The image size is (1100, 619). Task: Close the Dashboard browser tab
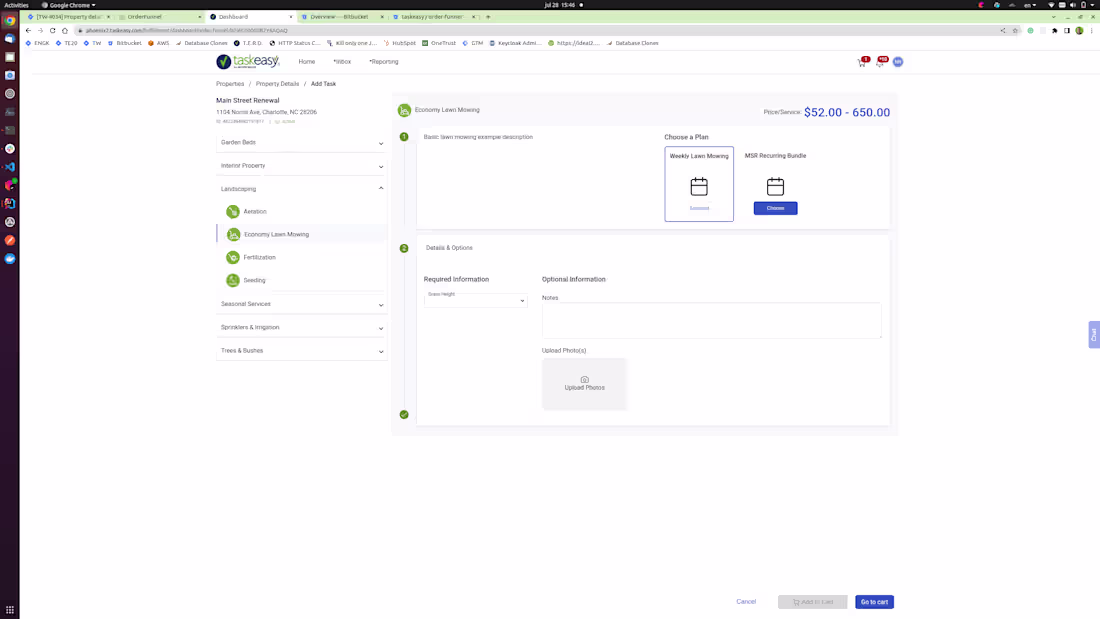290,17
